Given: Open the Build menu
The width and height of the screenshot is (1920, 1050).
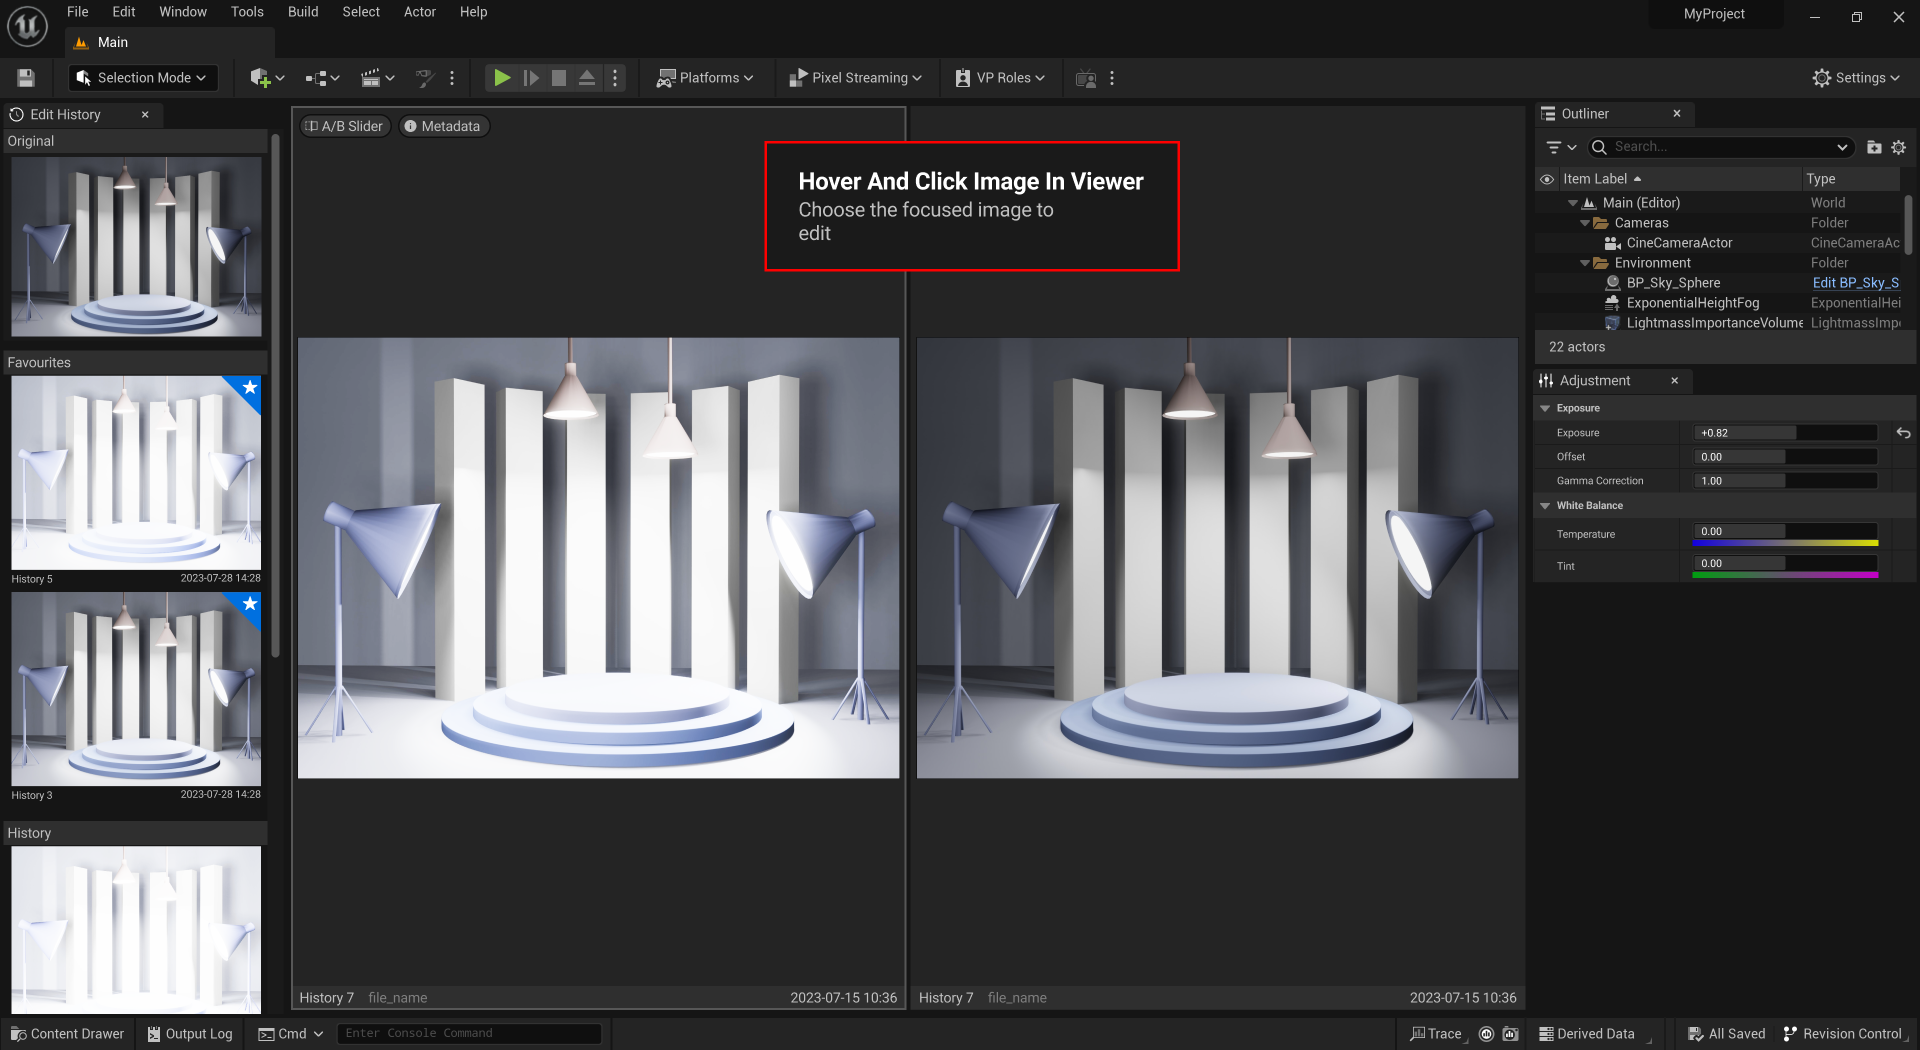Looking at the screenshot, I should point(303,12).
